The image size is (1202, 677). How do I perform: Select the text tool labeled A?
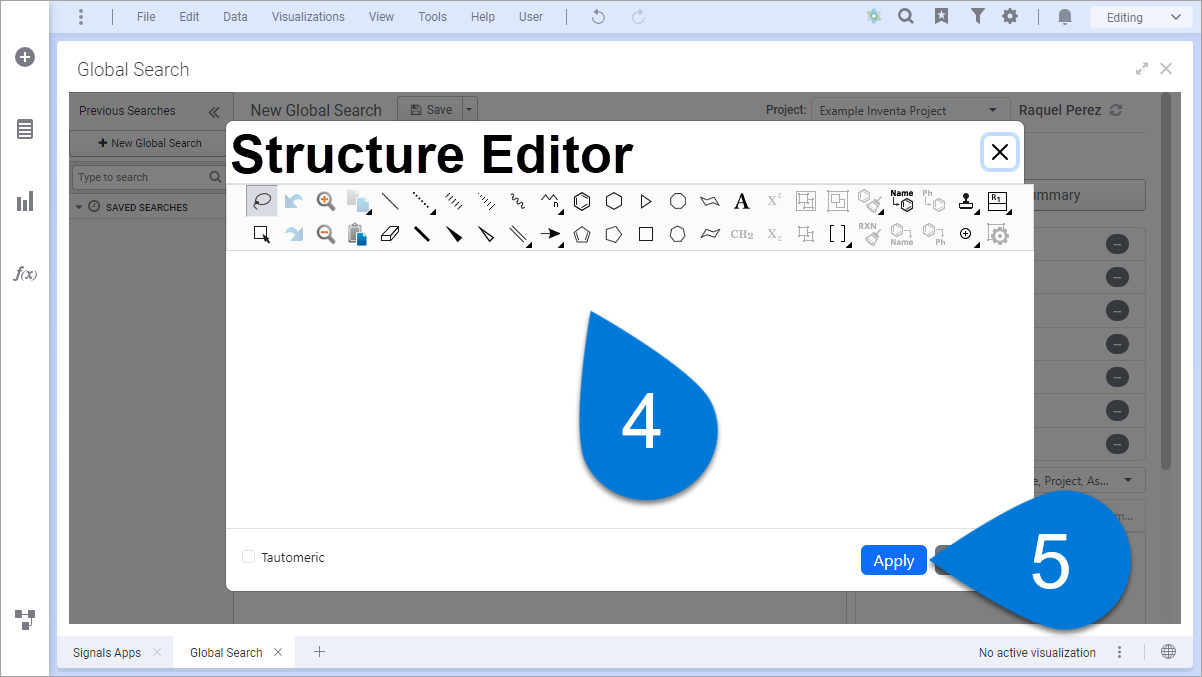[x=742, y=201]
